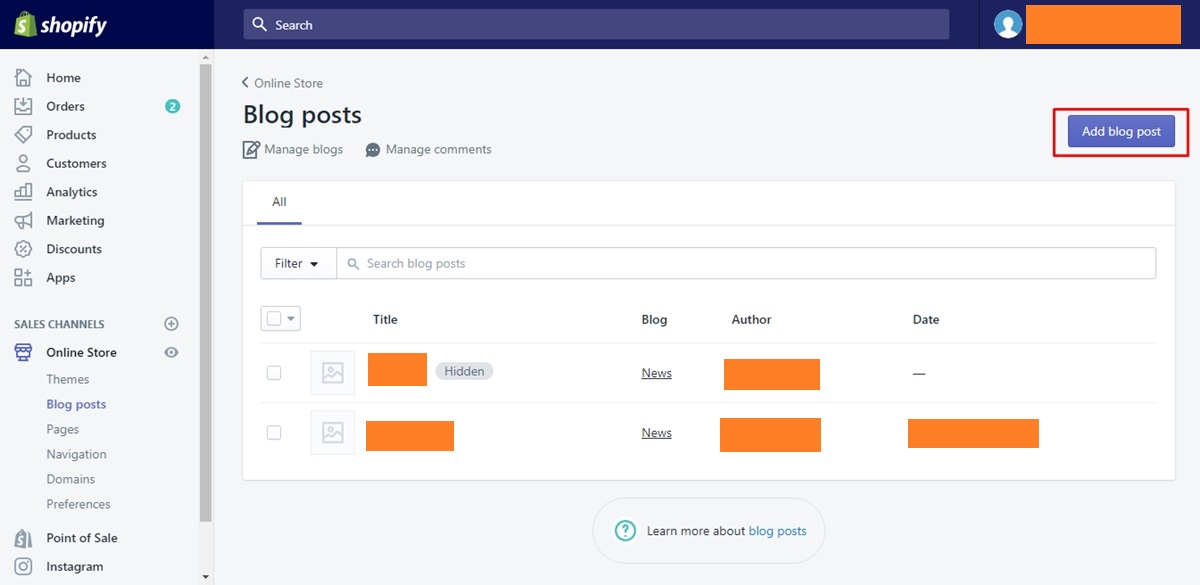Click the Manage comments link
Screen dimensions: 1200x585
point(439,150)
